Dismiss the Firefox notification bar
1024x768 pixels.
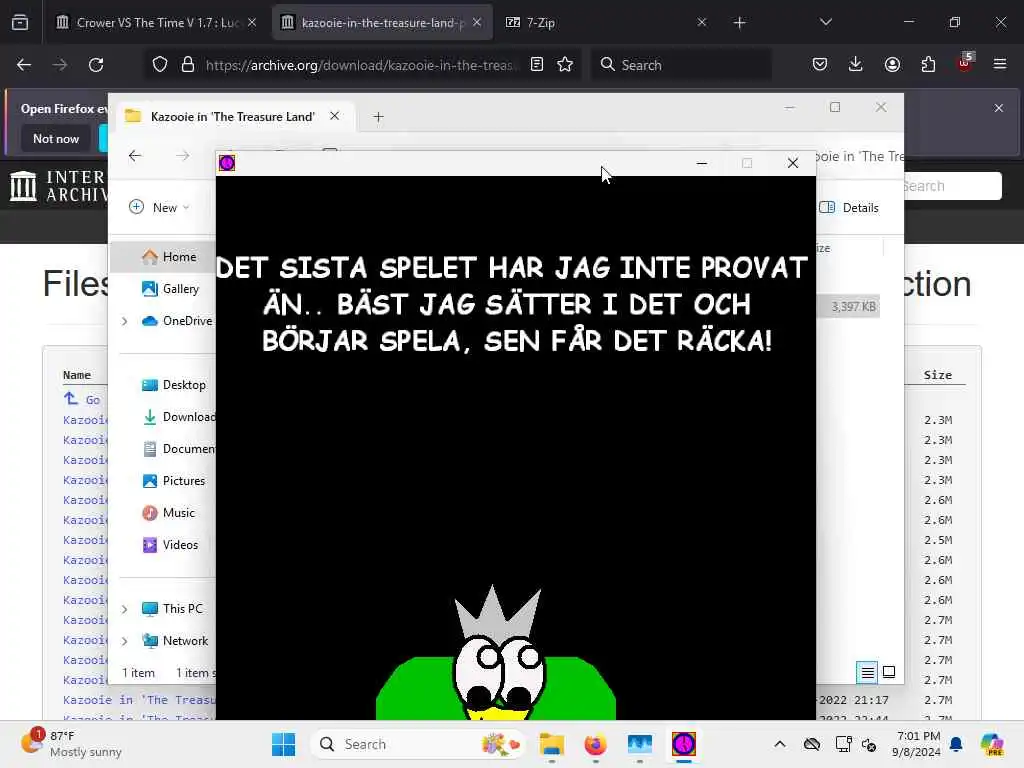[999, 108]
